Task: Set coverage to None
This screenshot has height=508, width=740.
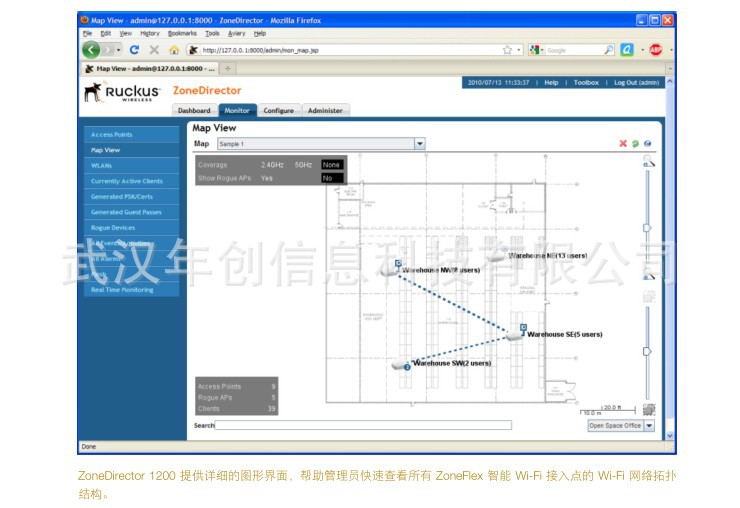Action: [331, 165]
